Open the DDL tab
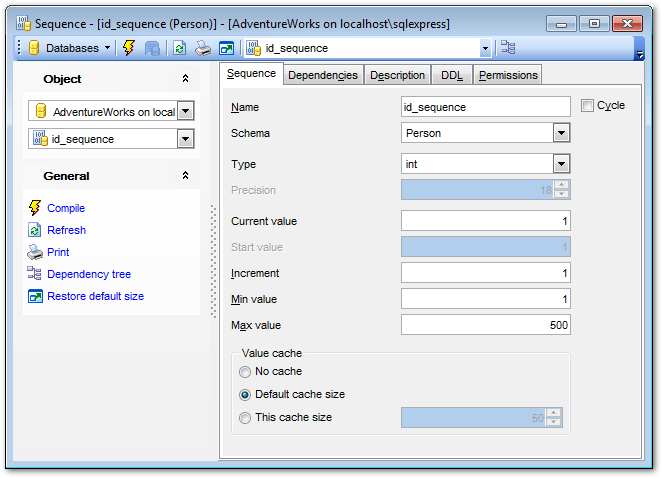The image size is (662, 478). [x=452, y=75]
